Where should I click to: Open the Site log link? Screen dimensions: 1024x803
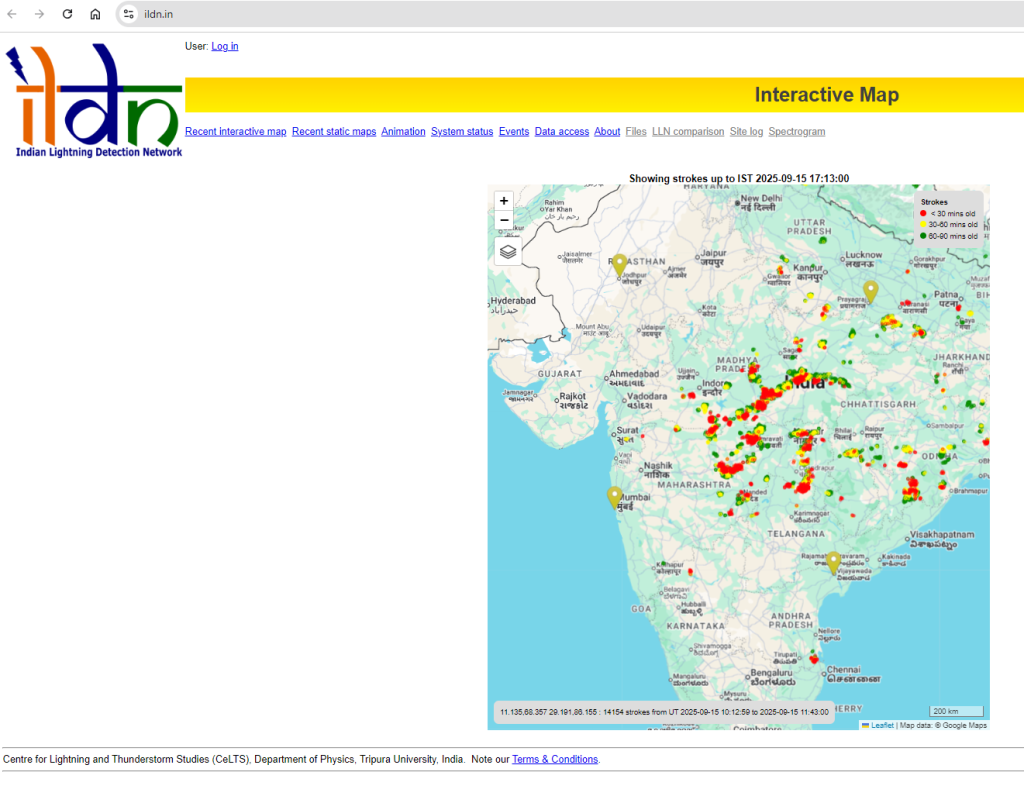(746, 132)
